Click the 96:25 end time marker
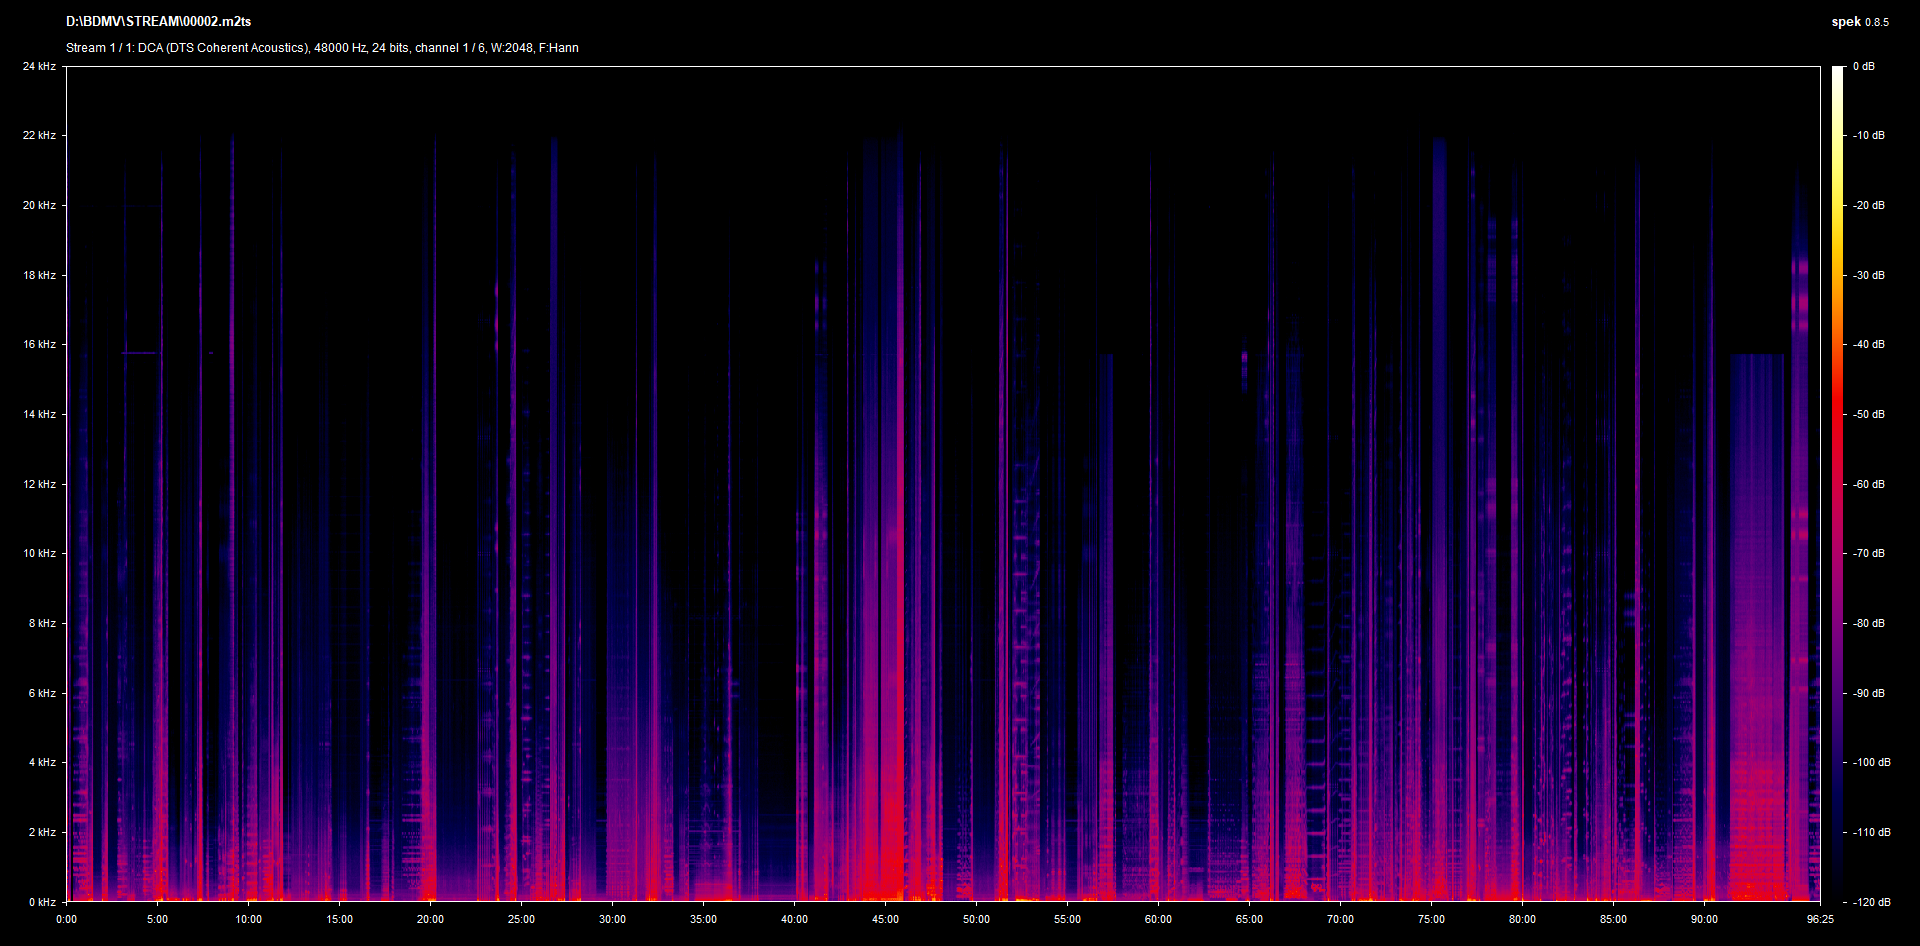The image size is (1920, 946). click(1820, 919)
